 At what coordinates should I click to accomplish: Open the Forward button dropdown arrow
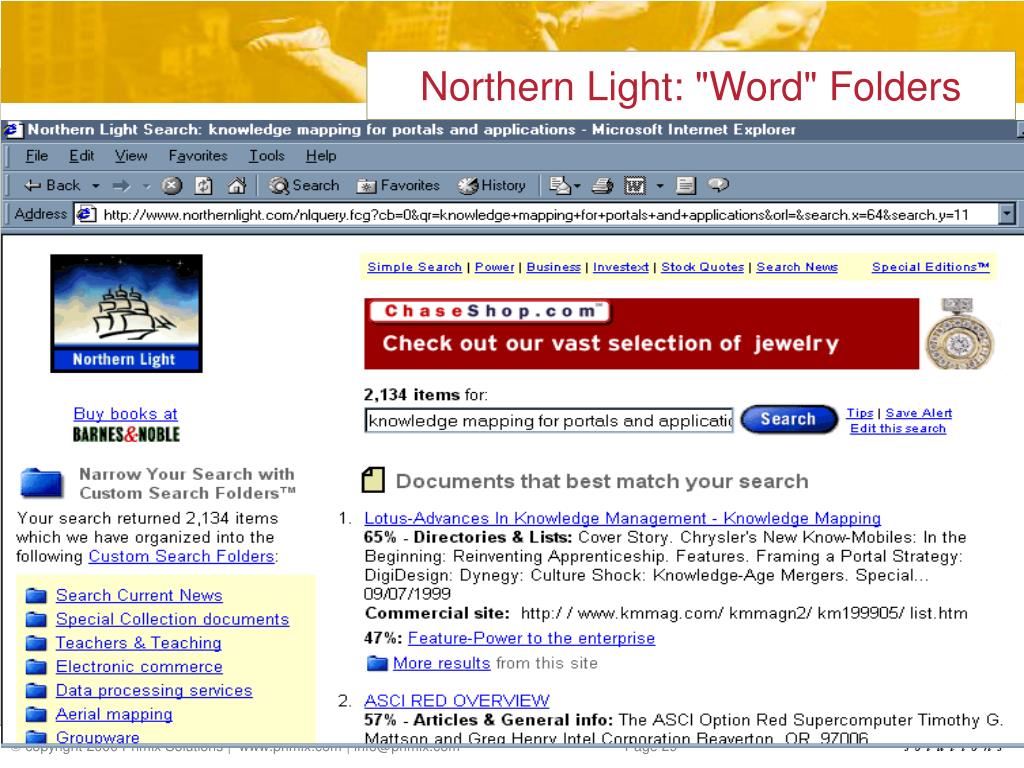click(x=146, y=186)
